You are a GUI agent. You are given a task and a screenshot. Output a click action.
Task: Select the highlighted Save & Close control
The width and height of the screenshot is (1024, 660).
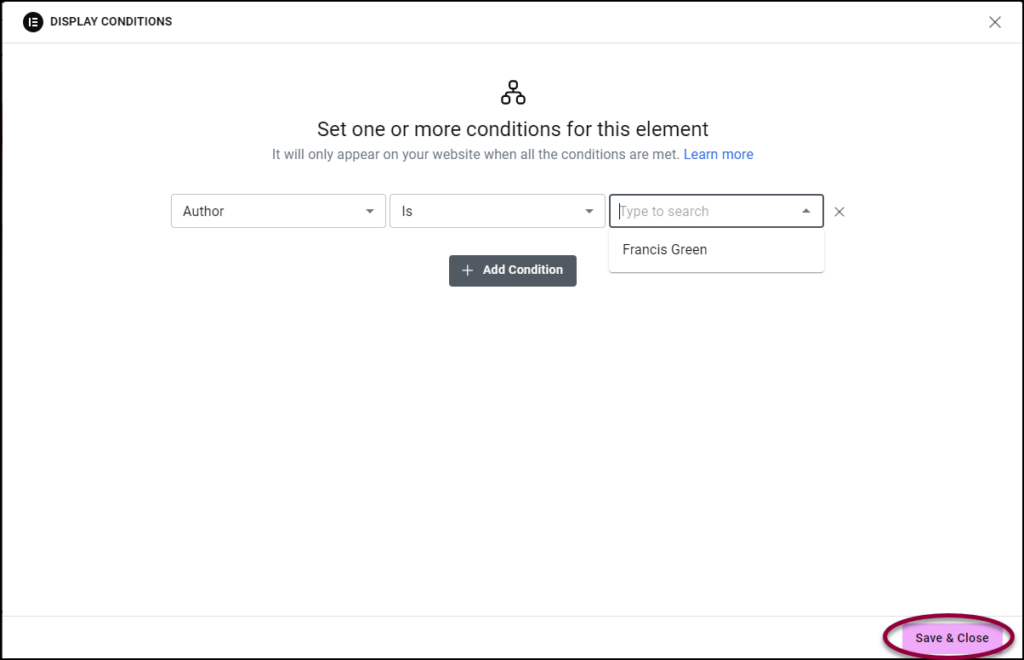[949, 637]
